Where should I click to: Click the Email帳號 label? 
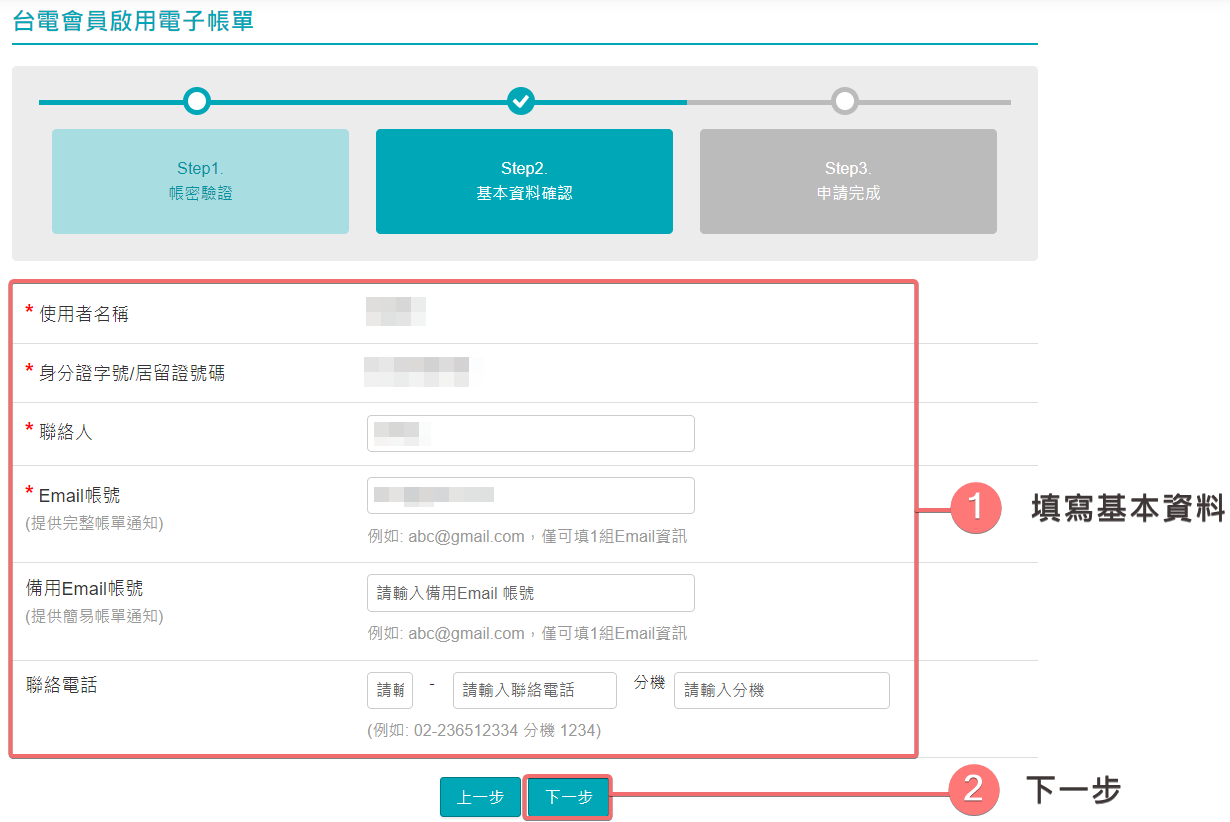(80, 495)
